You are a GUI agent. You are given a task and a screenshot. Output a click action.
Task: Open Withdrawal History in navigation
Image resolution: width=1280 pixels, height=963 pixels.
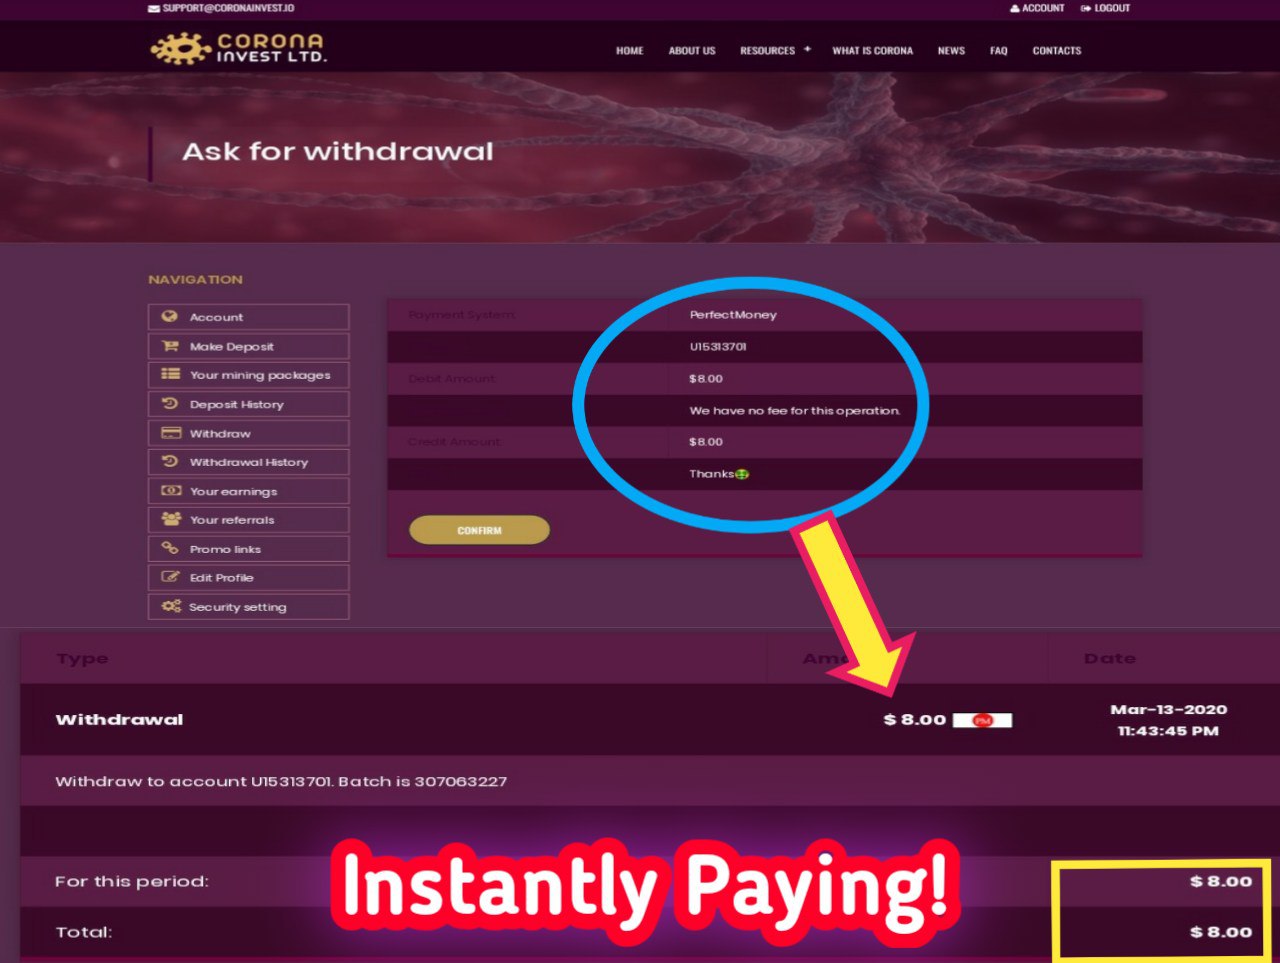(249, 462)
